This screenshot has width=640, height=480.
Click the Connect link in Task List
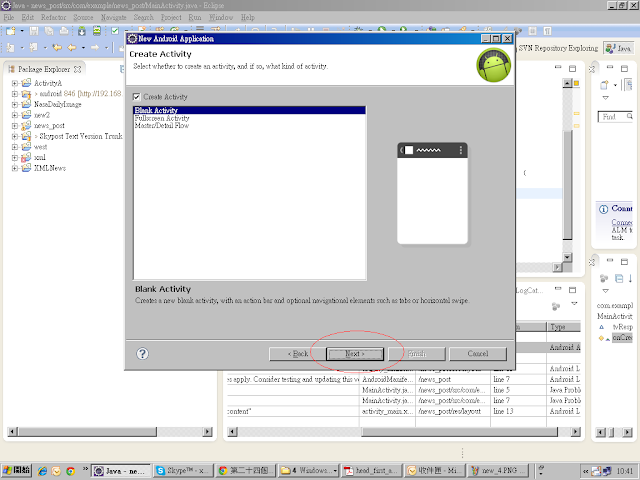point(622,222)
